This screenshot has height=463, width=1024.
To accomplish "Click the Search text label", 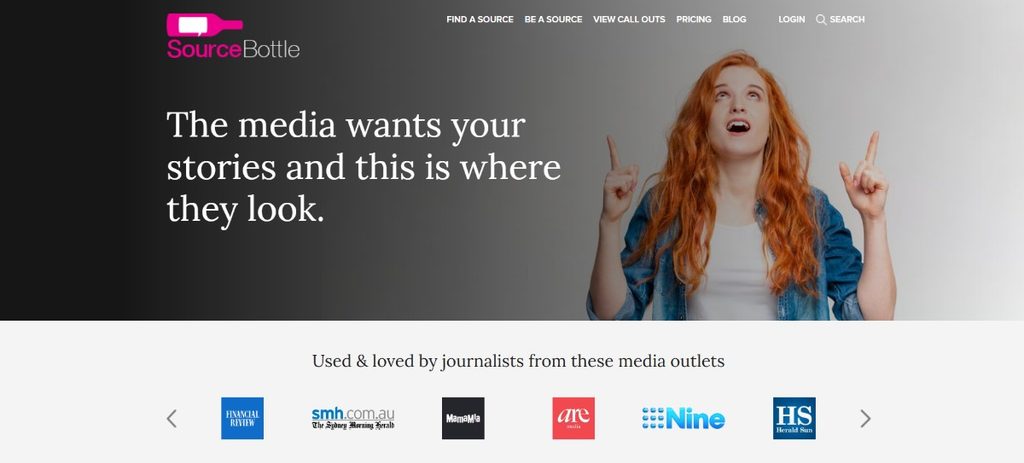I will tap(847, 20).
